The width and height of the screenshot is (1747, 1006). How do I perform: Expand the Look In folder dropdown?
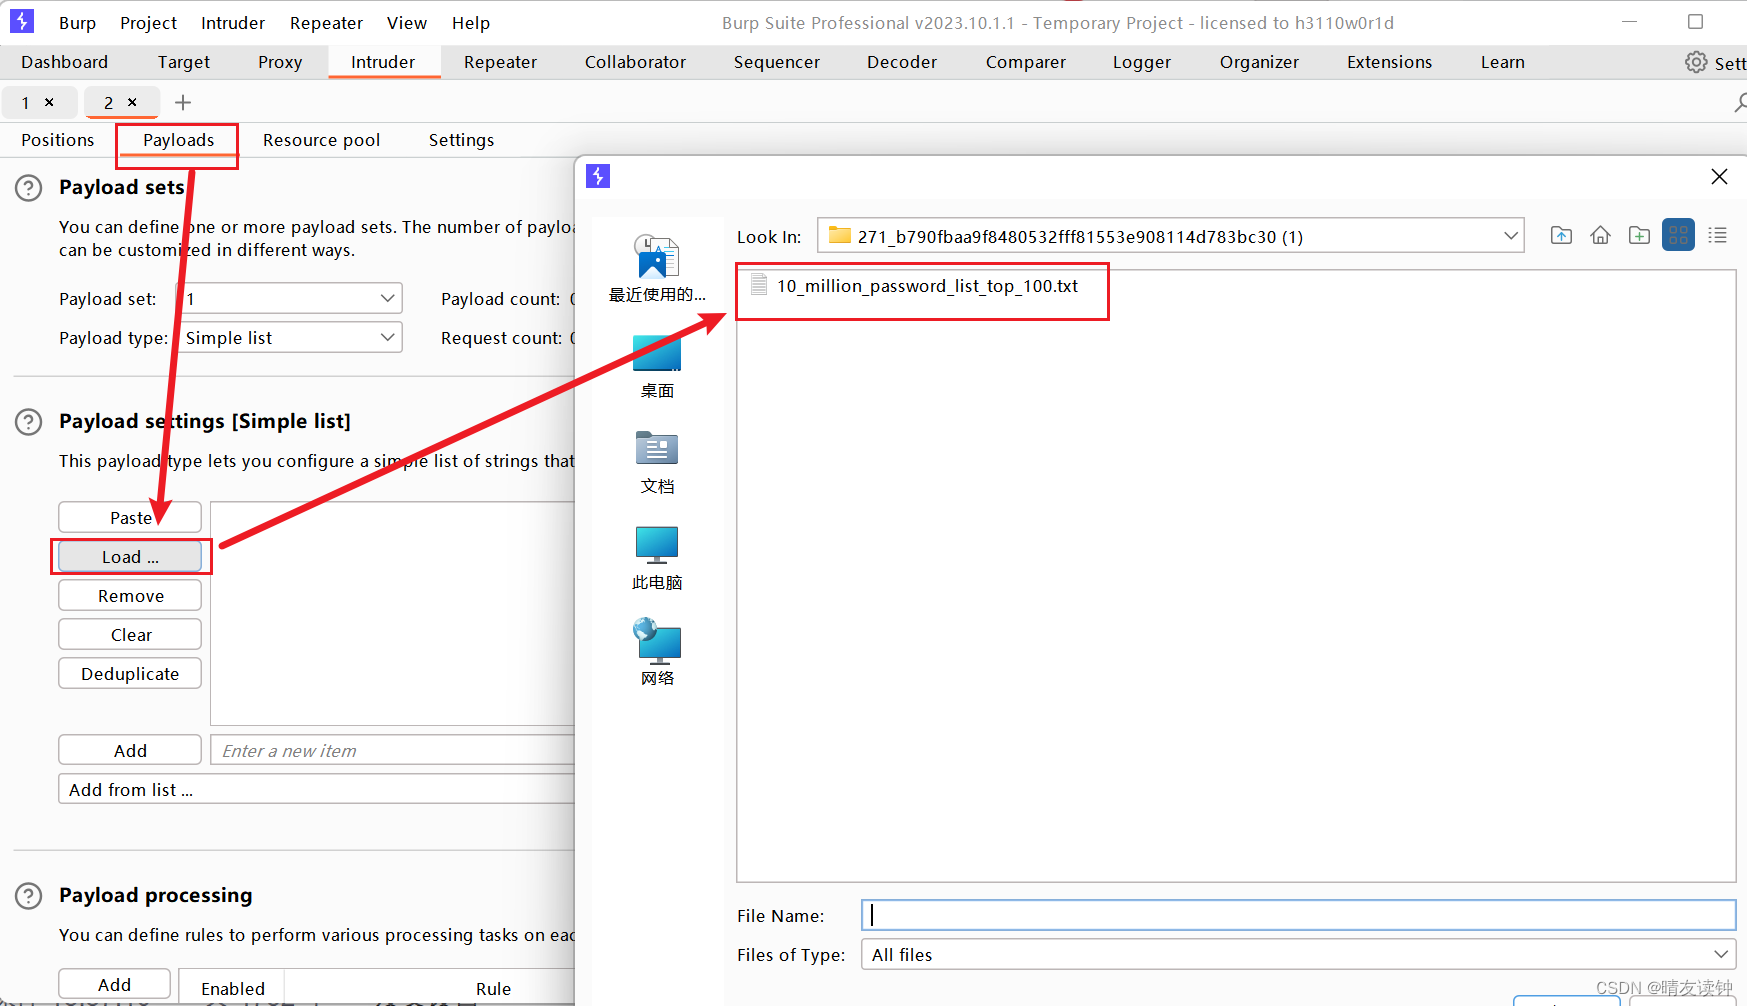[1511, 235]
